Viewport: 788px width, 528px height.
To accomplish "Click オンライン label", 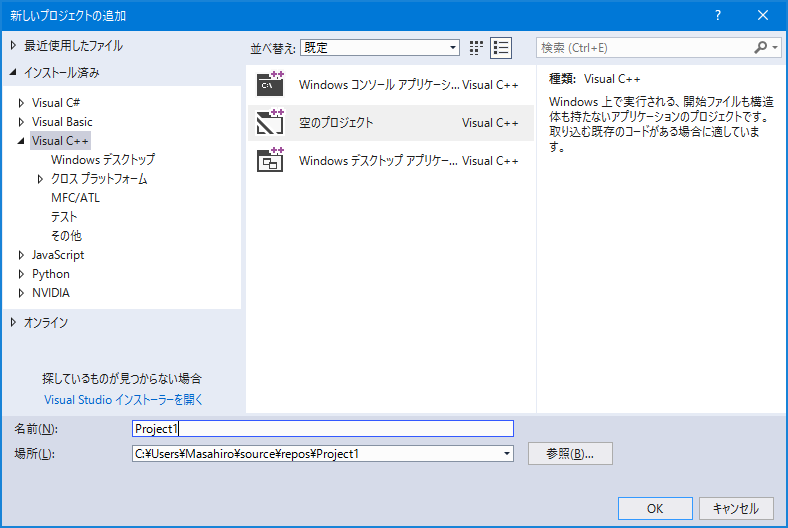I will click(x=46, y=323).
